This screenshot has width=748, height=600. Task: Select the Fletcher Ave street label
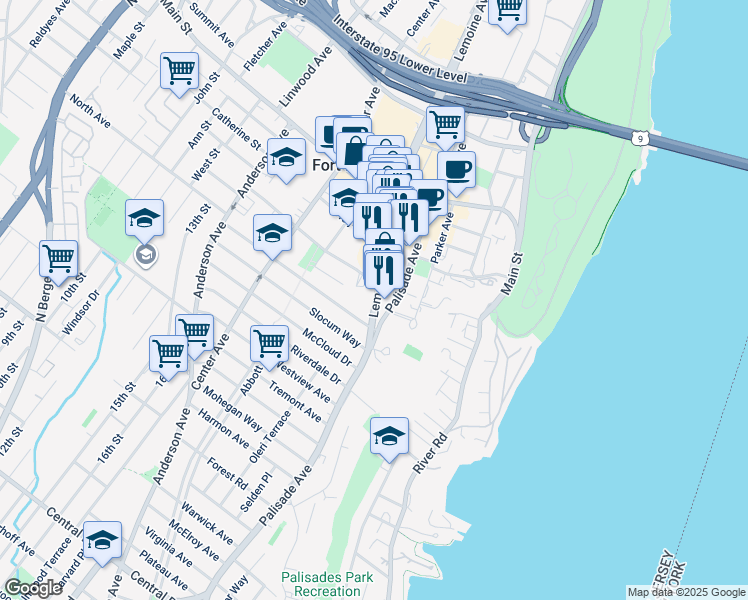tap(265, 47)
